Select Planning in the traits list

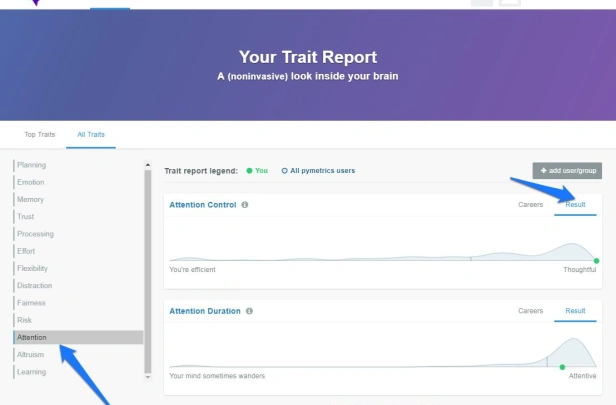31,165
